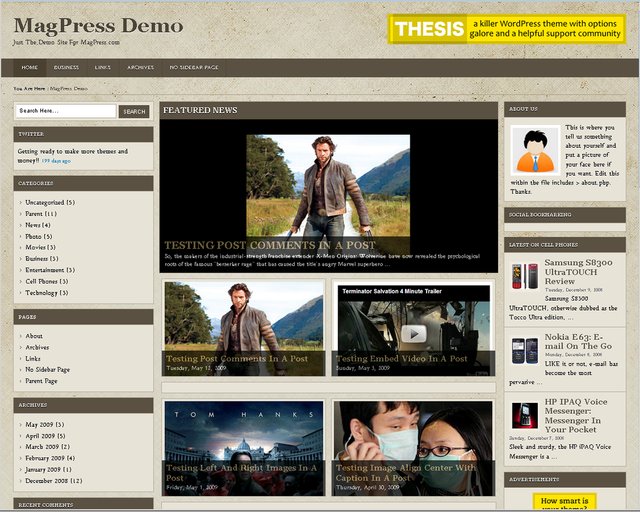Open Nokia E63: E-mail On The Go title
This screenshot has height=512, width=640.
click(578, 341)
